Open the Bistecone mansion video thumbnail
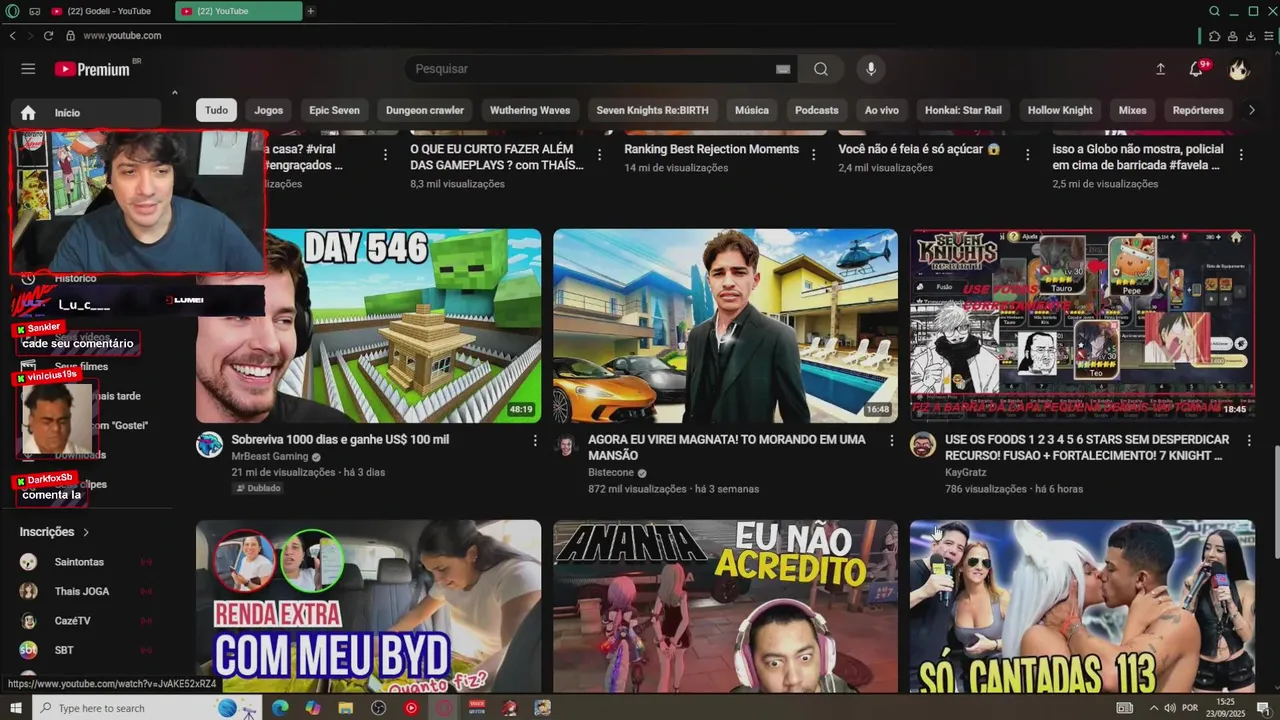The height and width of the screenshot is (720, 1280). (x=725, y=326)
